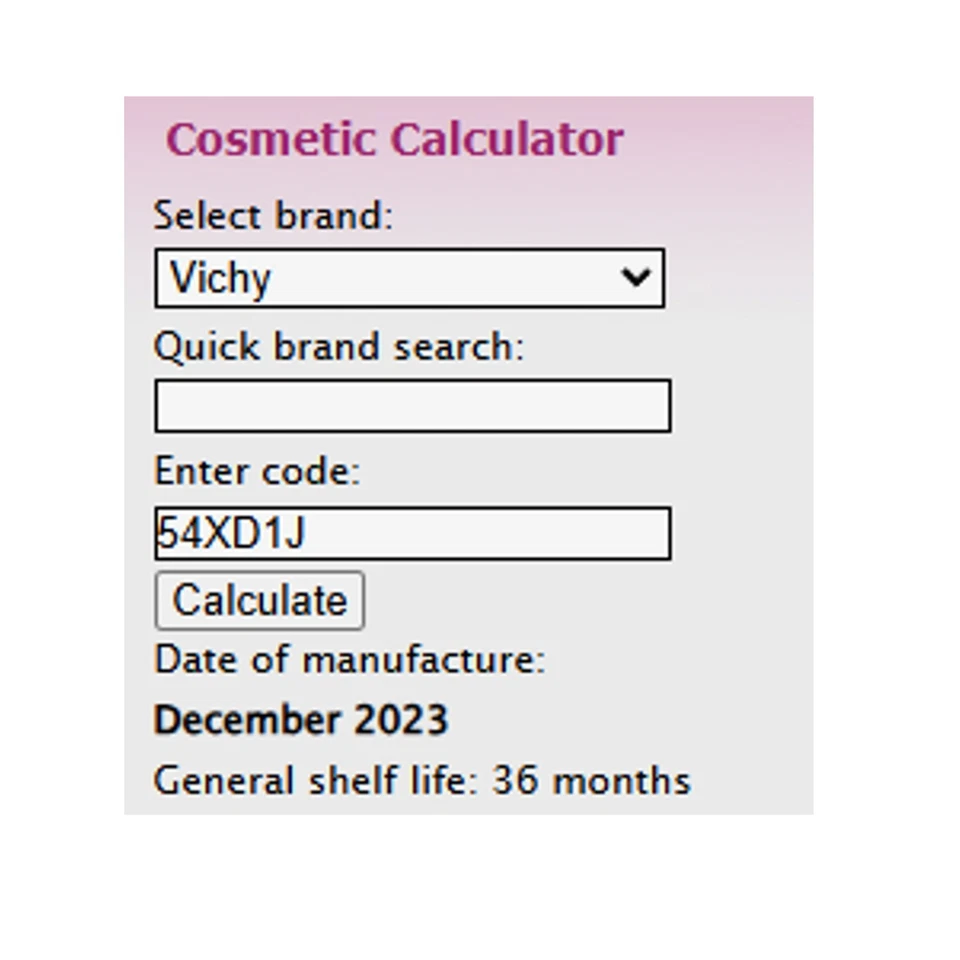
Task: Click the "Vichy" text in the brand selector
Action: coord(220,278)
